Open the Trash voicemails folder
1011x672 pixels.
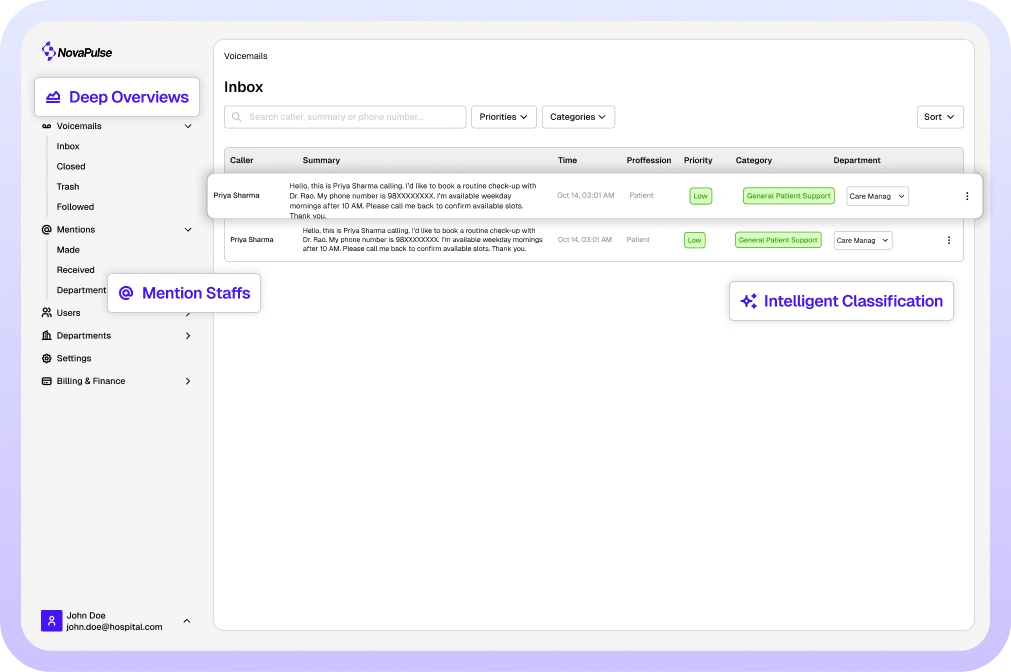point(68,187)
